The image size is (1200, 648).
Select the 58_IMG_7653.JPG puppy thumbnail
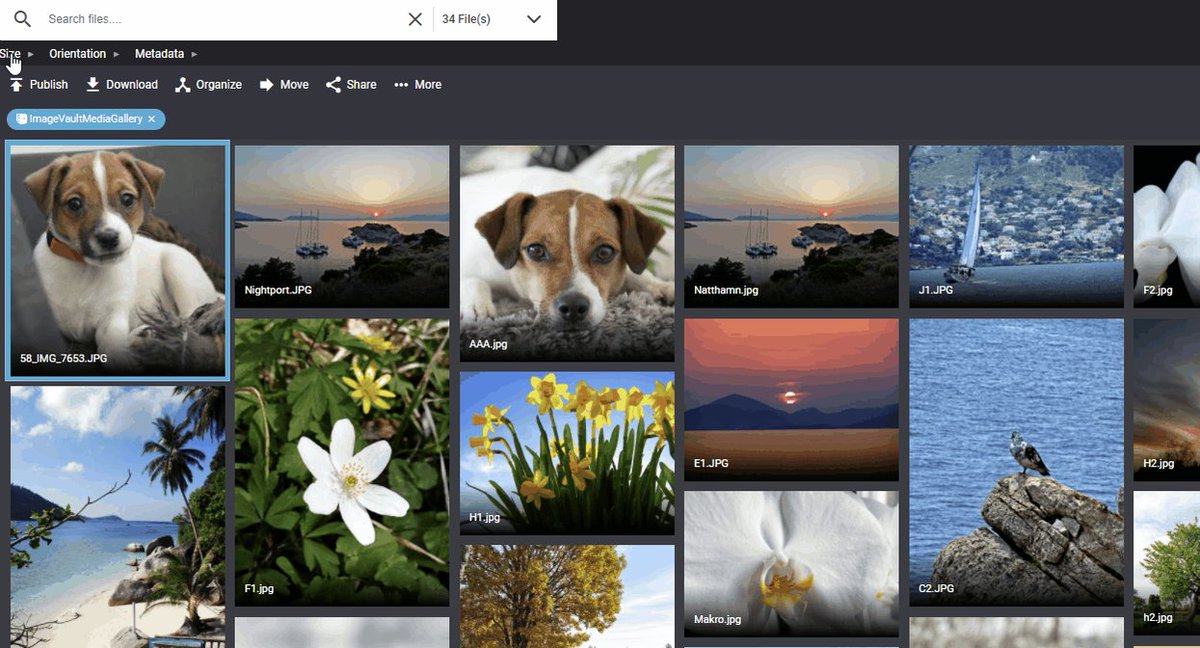(x=118, y=261)
